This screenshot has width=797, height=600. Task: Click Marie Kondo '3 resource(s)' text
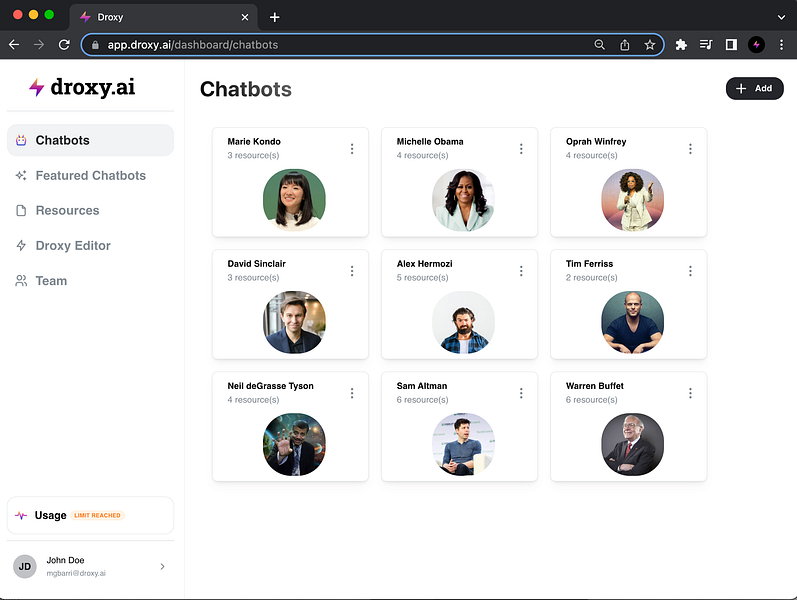pos(253,155)
